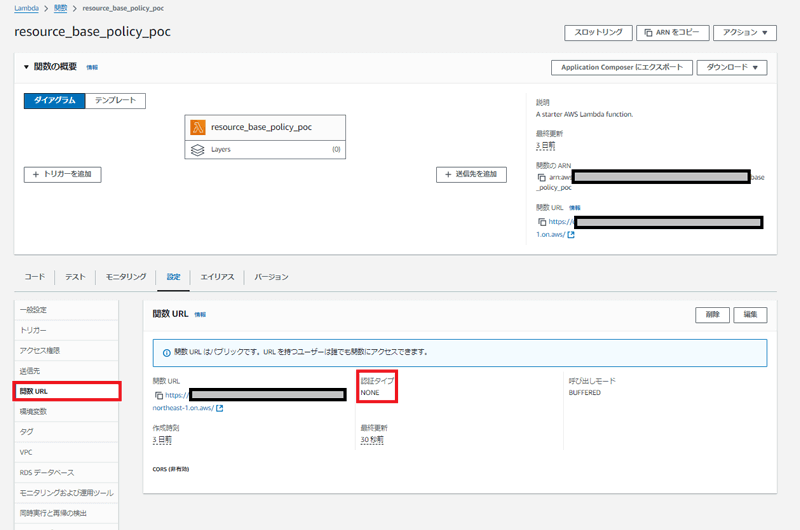This screenshot has width=800, height=530.
Task: Collapse the 関数の概要 section
Action: point(26,67)
